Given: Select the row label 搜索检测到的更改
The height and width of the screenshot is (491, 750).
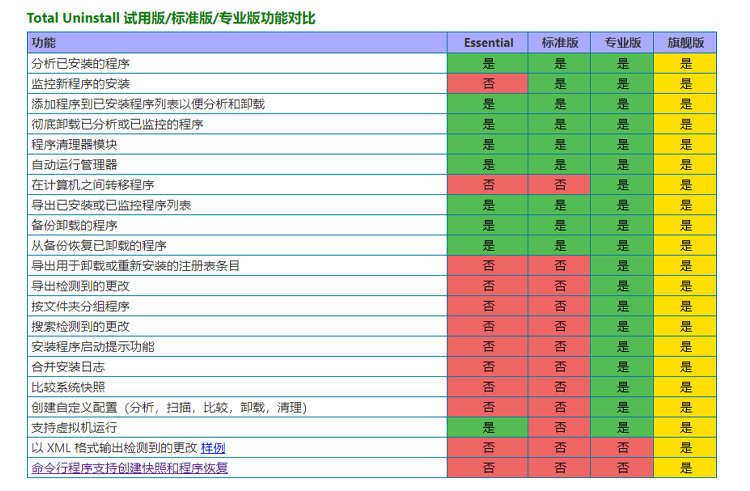Looking at the screenshot, I should point(80,326).
